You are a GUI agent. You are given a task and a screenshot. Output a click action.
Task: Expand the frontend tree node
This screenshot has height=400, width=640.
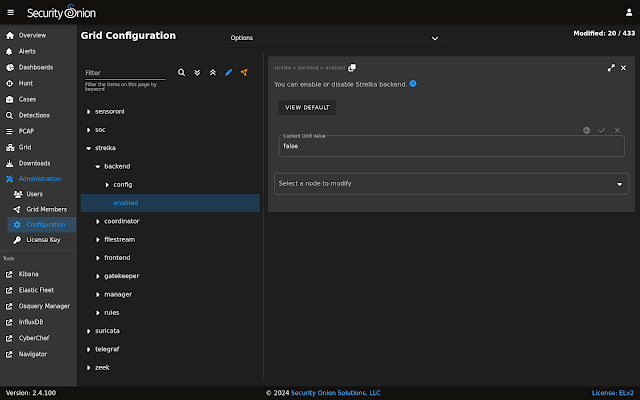point(98,258)
